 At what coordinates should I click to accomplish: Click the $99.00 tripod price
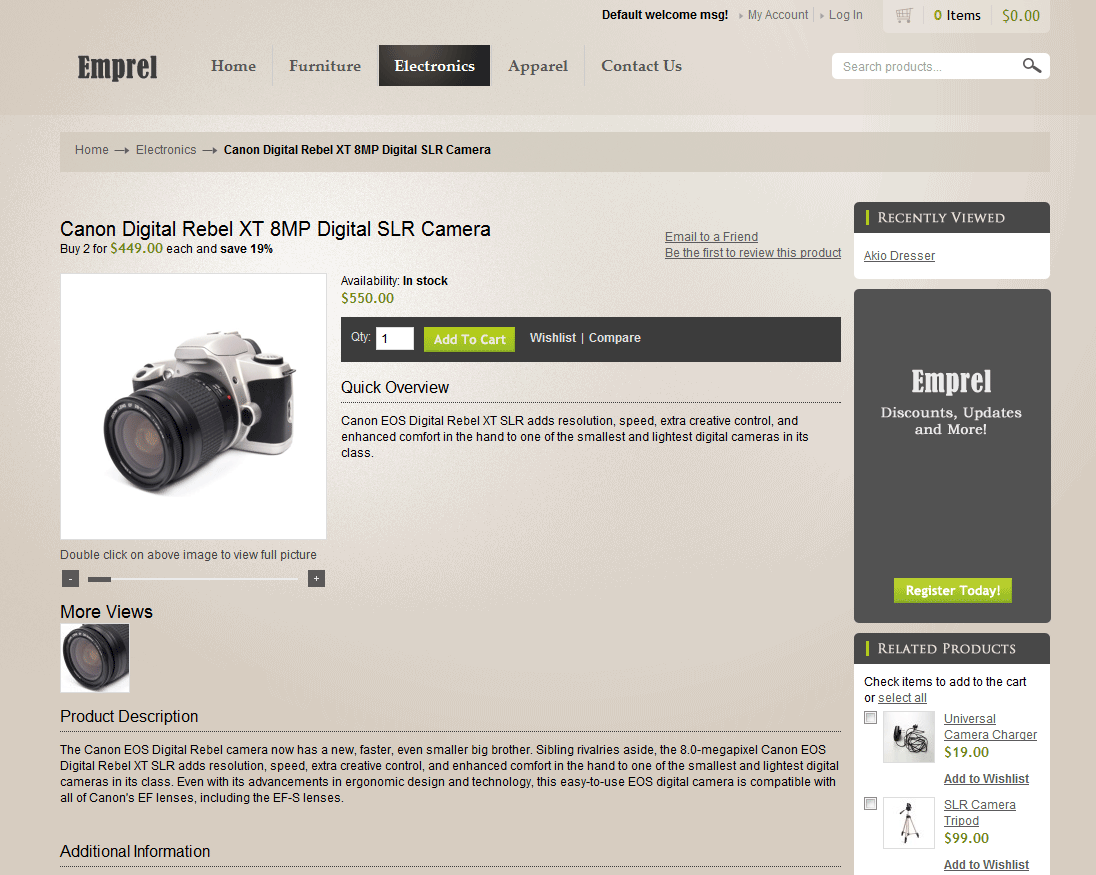pyautogui.click(x=967, y=839)
